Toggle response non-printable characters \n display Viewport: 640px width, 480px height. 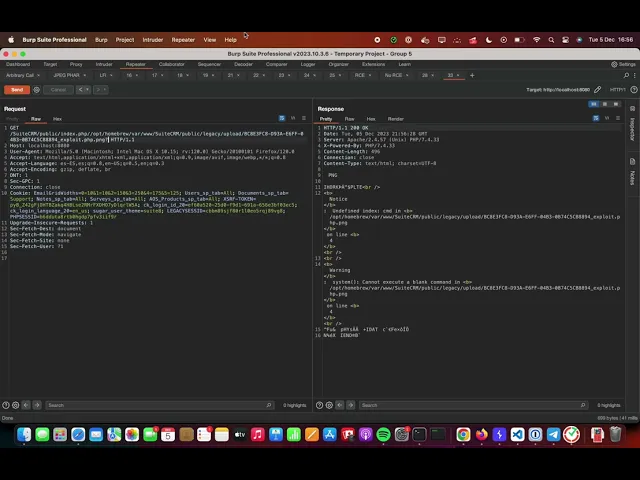coord(607,118)
